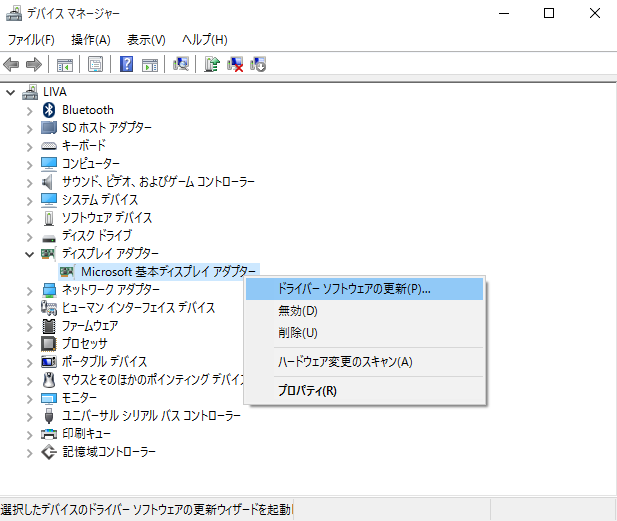617x521 pixels.
Task: Expand the キーボード category
Action: pos(30,147)
